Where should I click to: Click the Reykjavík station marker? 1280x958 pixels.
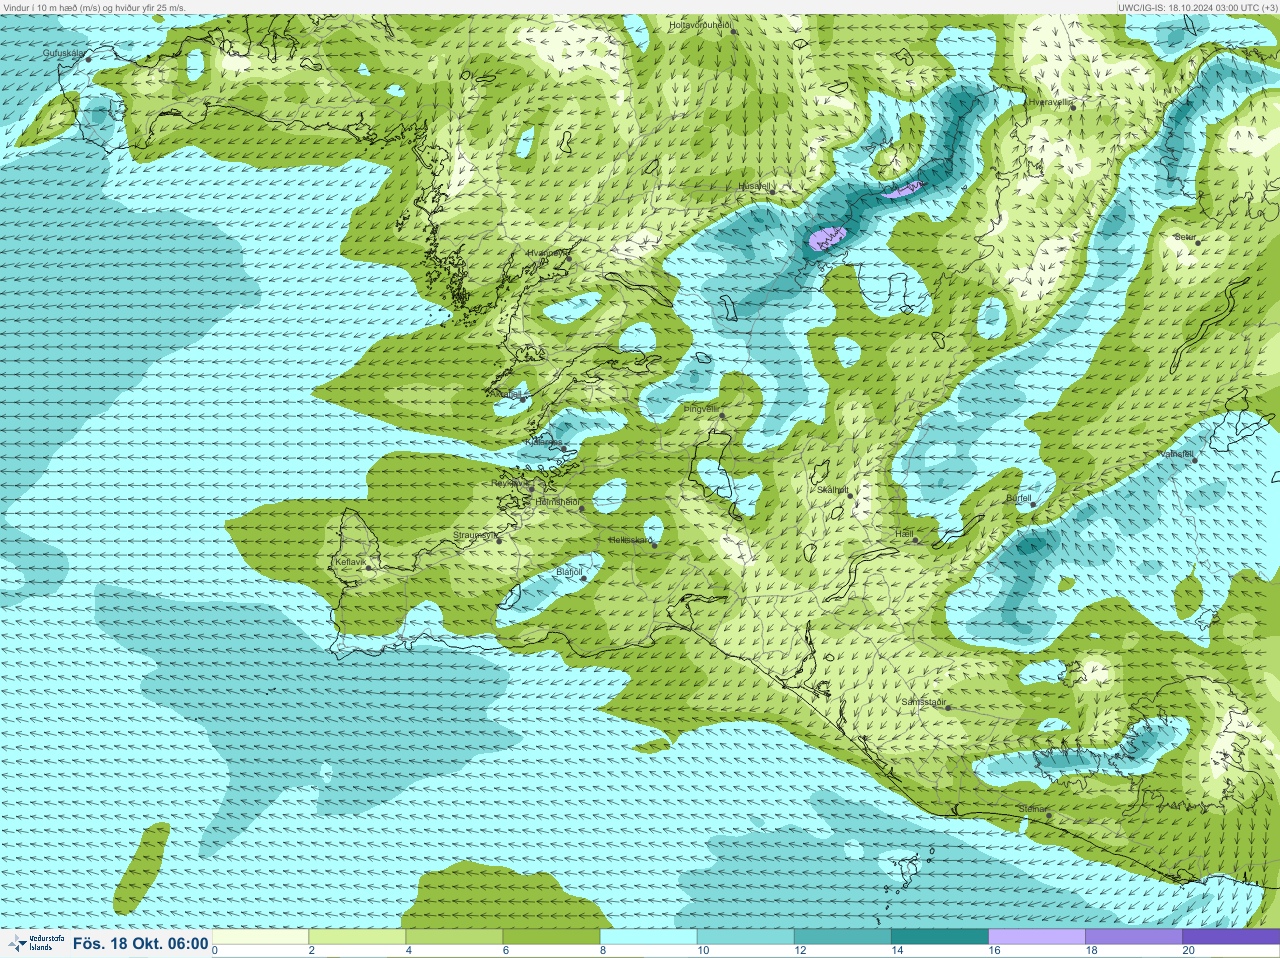[531, 488]
